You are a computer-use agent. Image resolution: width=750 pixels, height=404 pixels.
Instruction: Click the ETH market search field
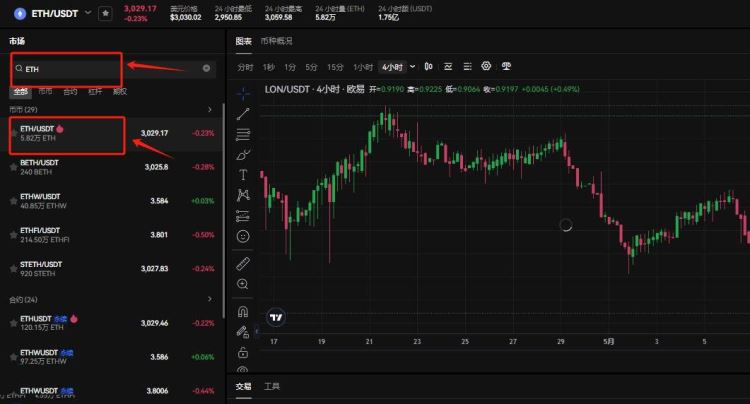(x=113, y=69)
